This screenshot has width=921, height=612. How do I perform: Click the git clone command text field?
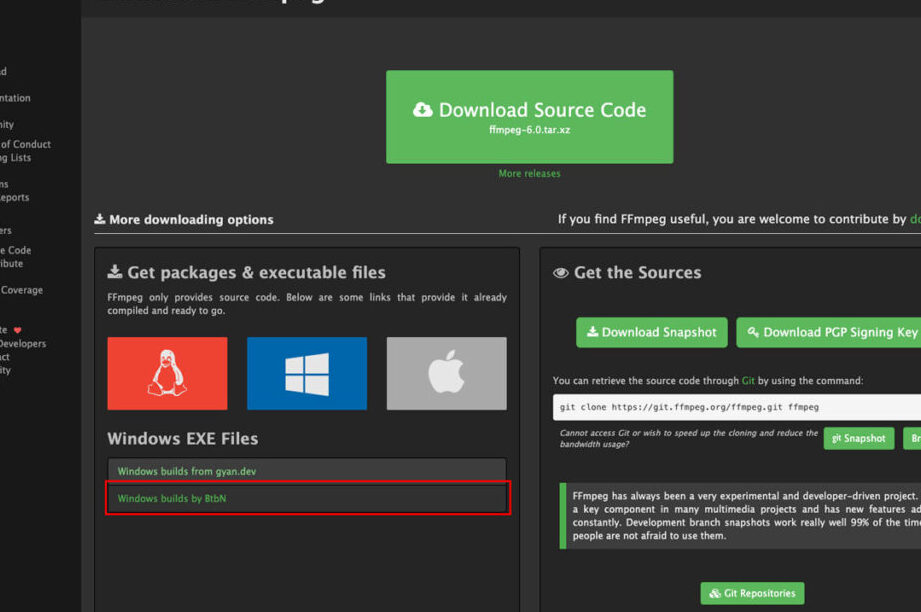[x=735, y=407]
